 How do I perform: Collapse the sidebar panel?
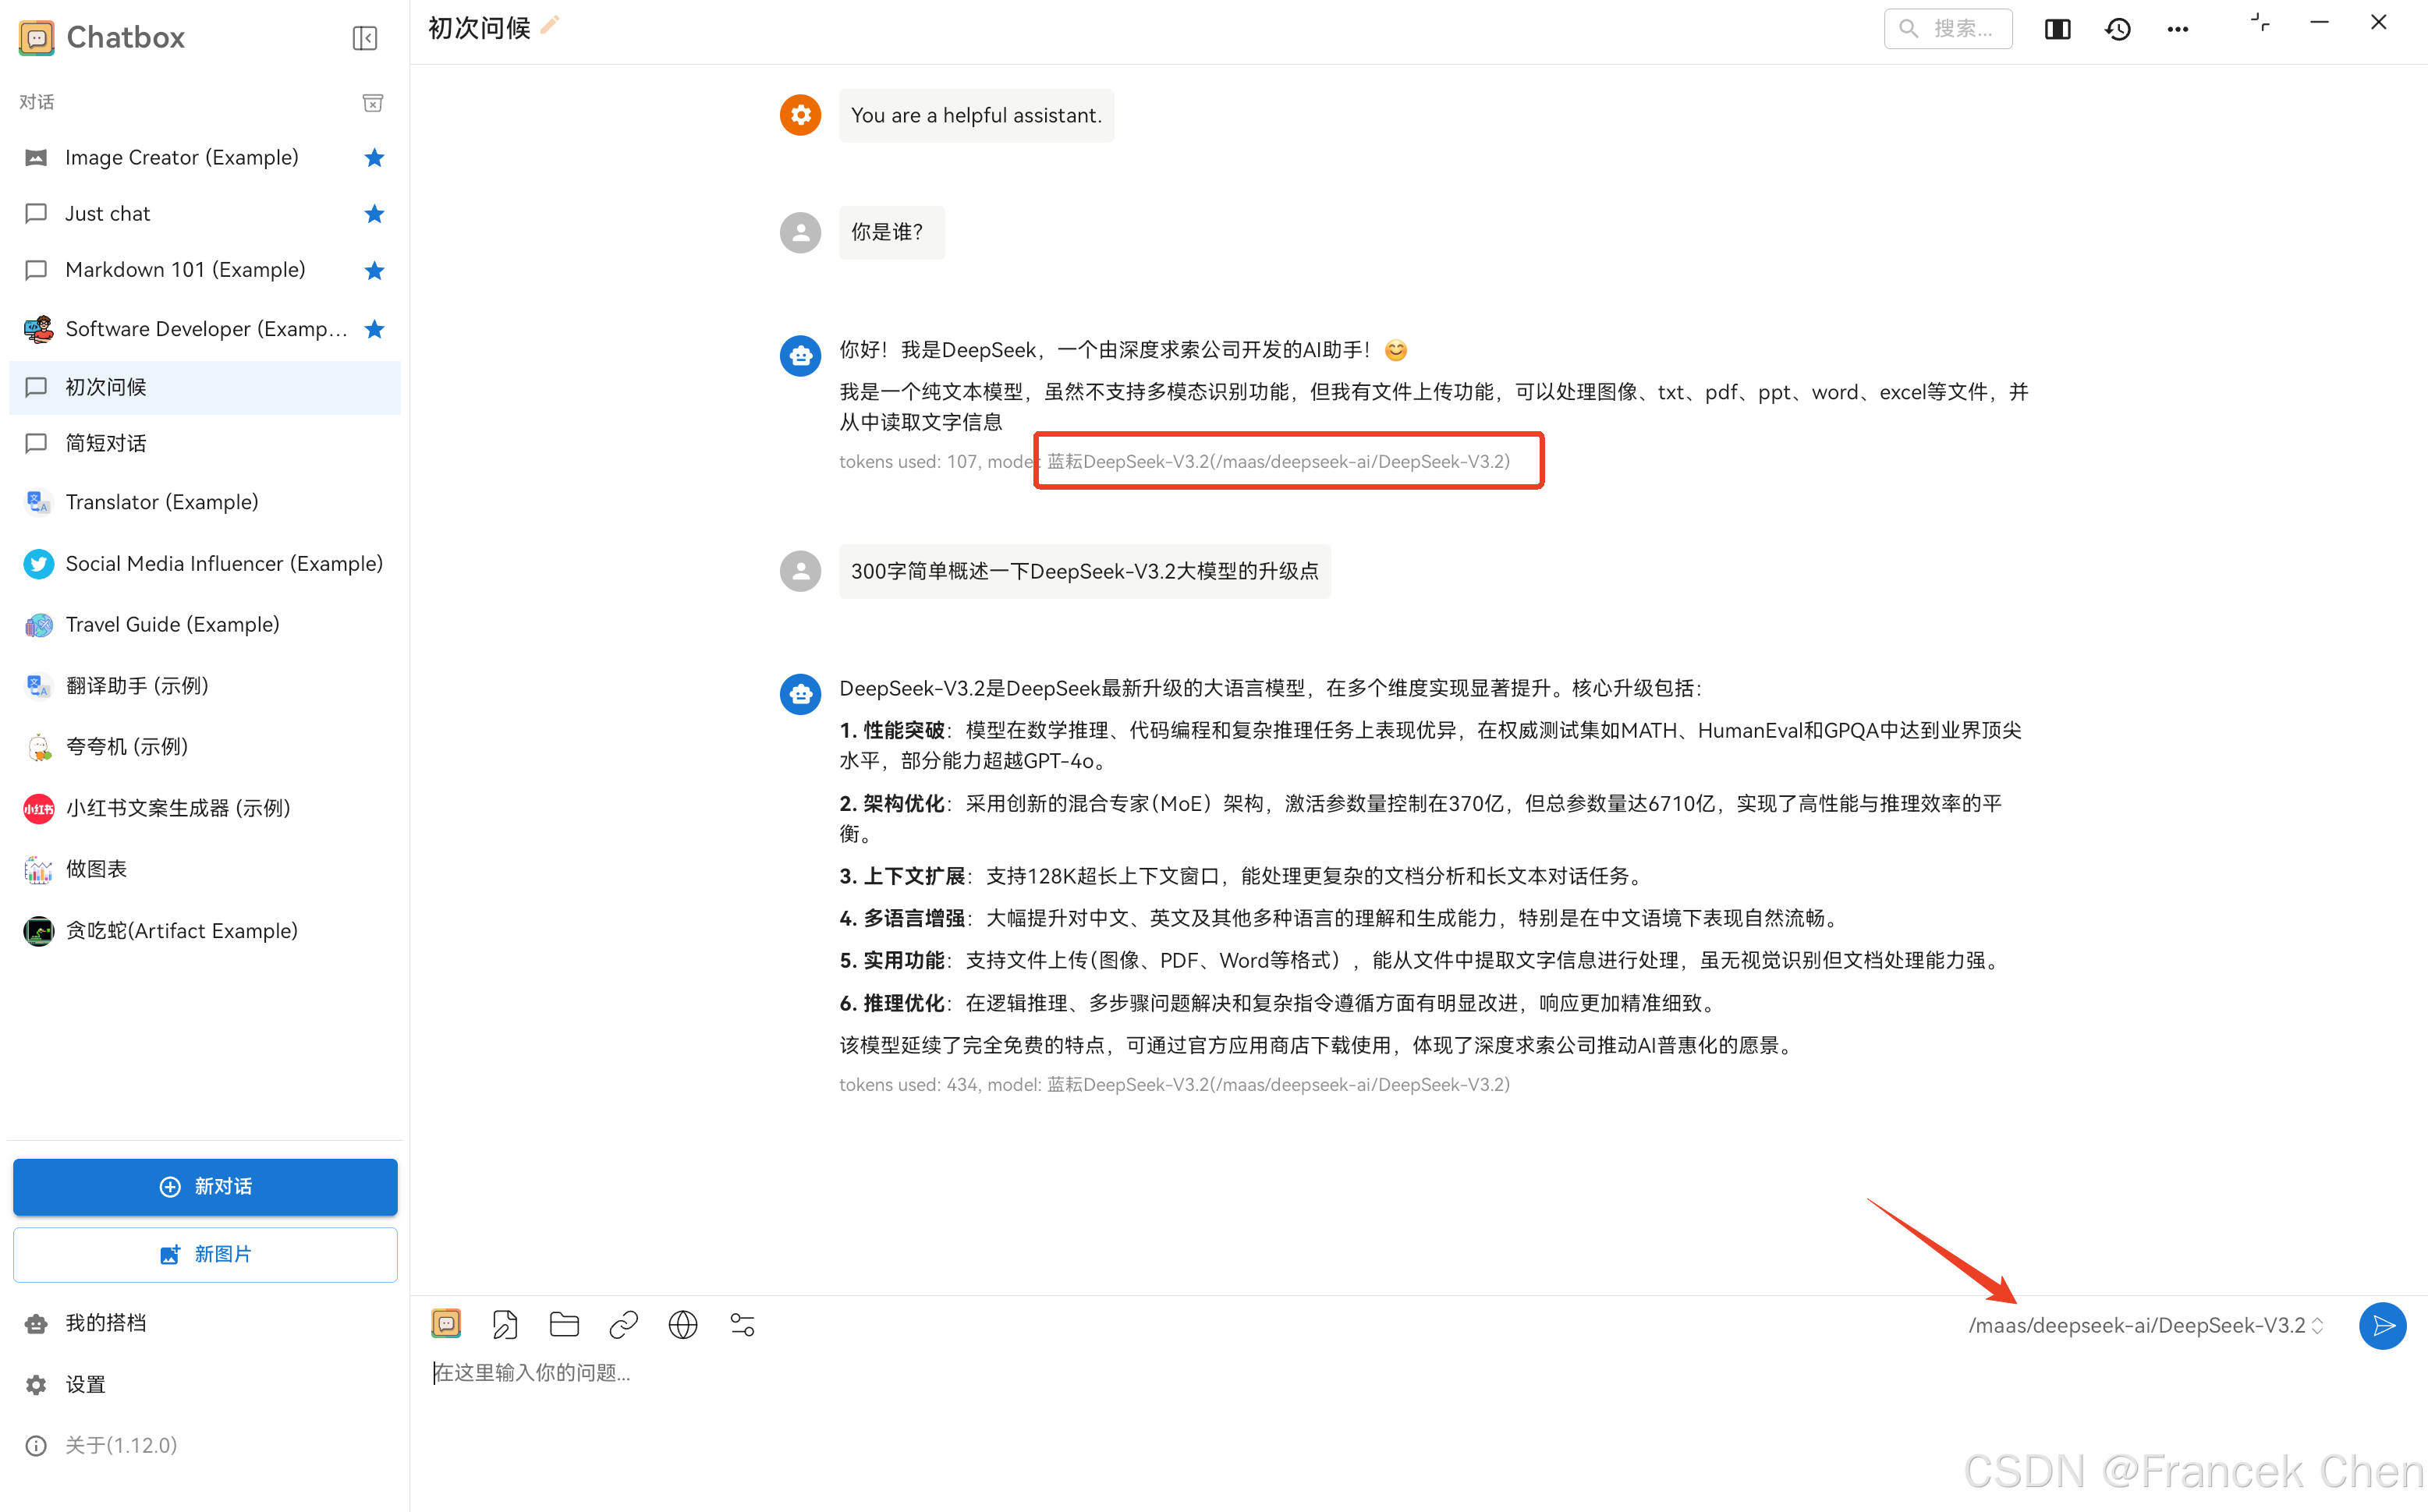(x=365, y=38)
